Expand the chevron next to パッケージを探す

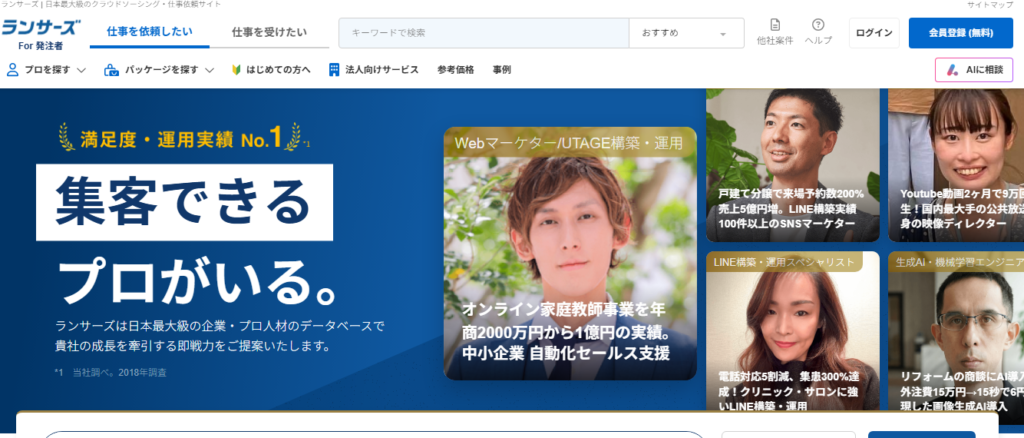[209, 70]
